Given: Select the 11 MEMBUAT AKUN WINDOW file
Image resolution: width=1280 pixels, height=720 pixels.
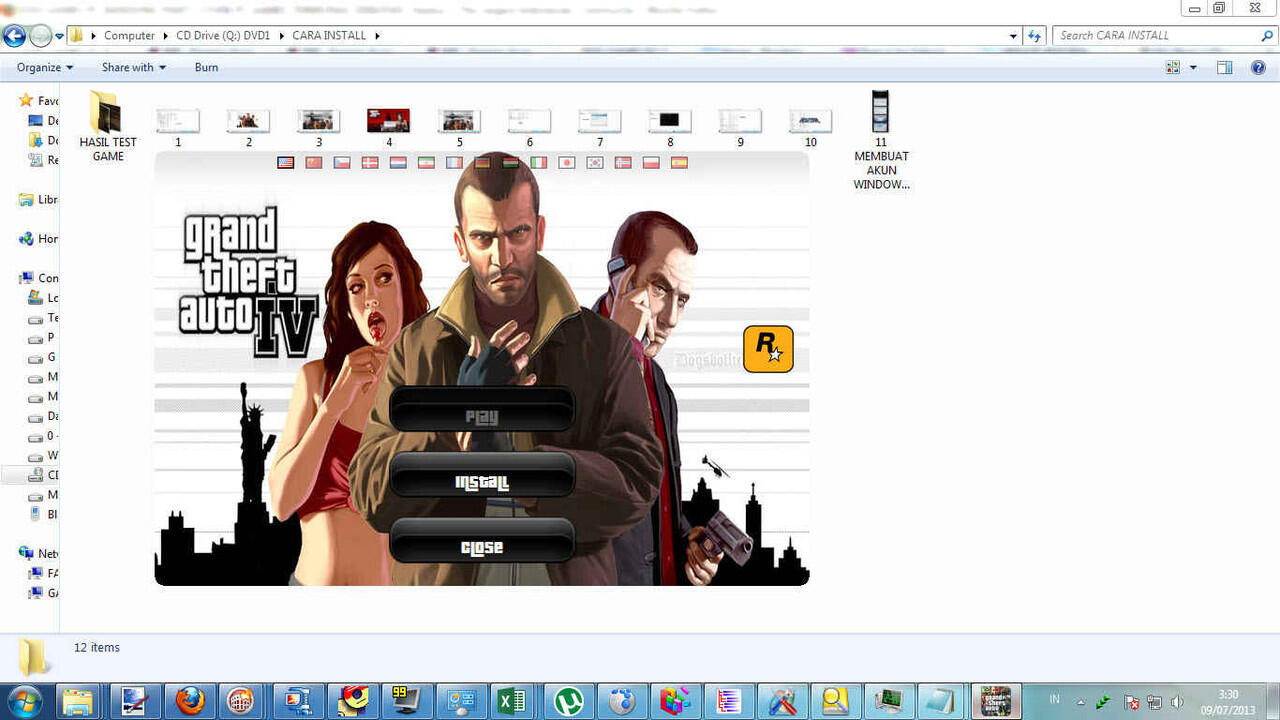Looking at the screenshot, I should [x=881, y=139].
